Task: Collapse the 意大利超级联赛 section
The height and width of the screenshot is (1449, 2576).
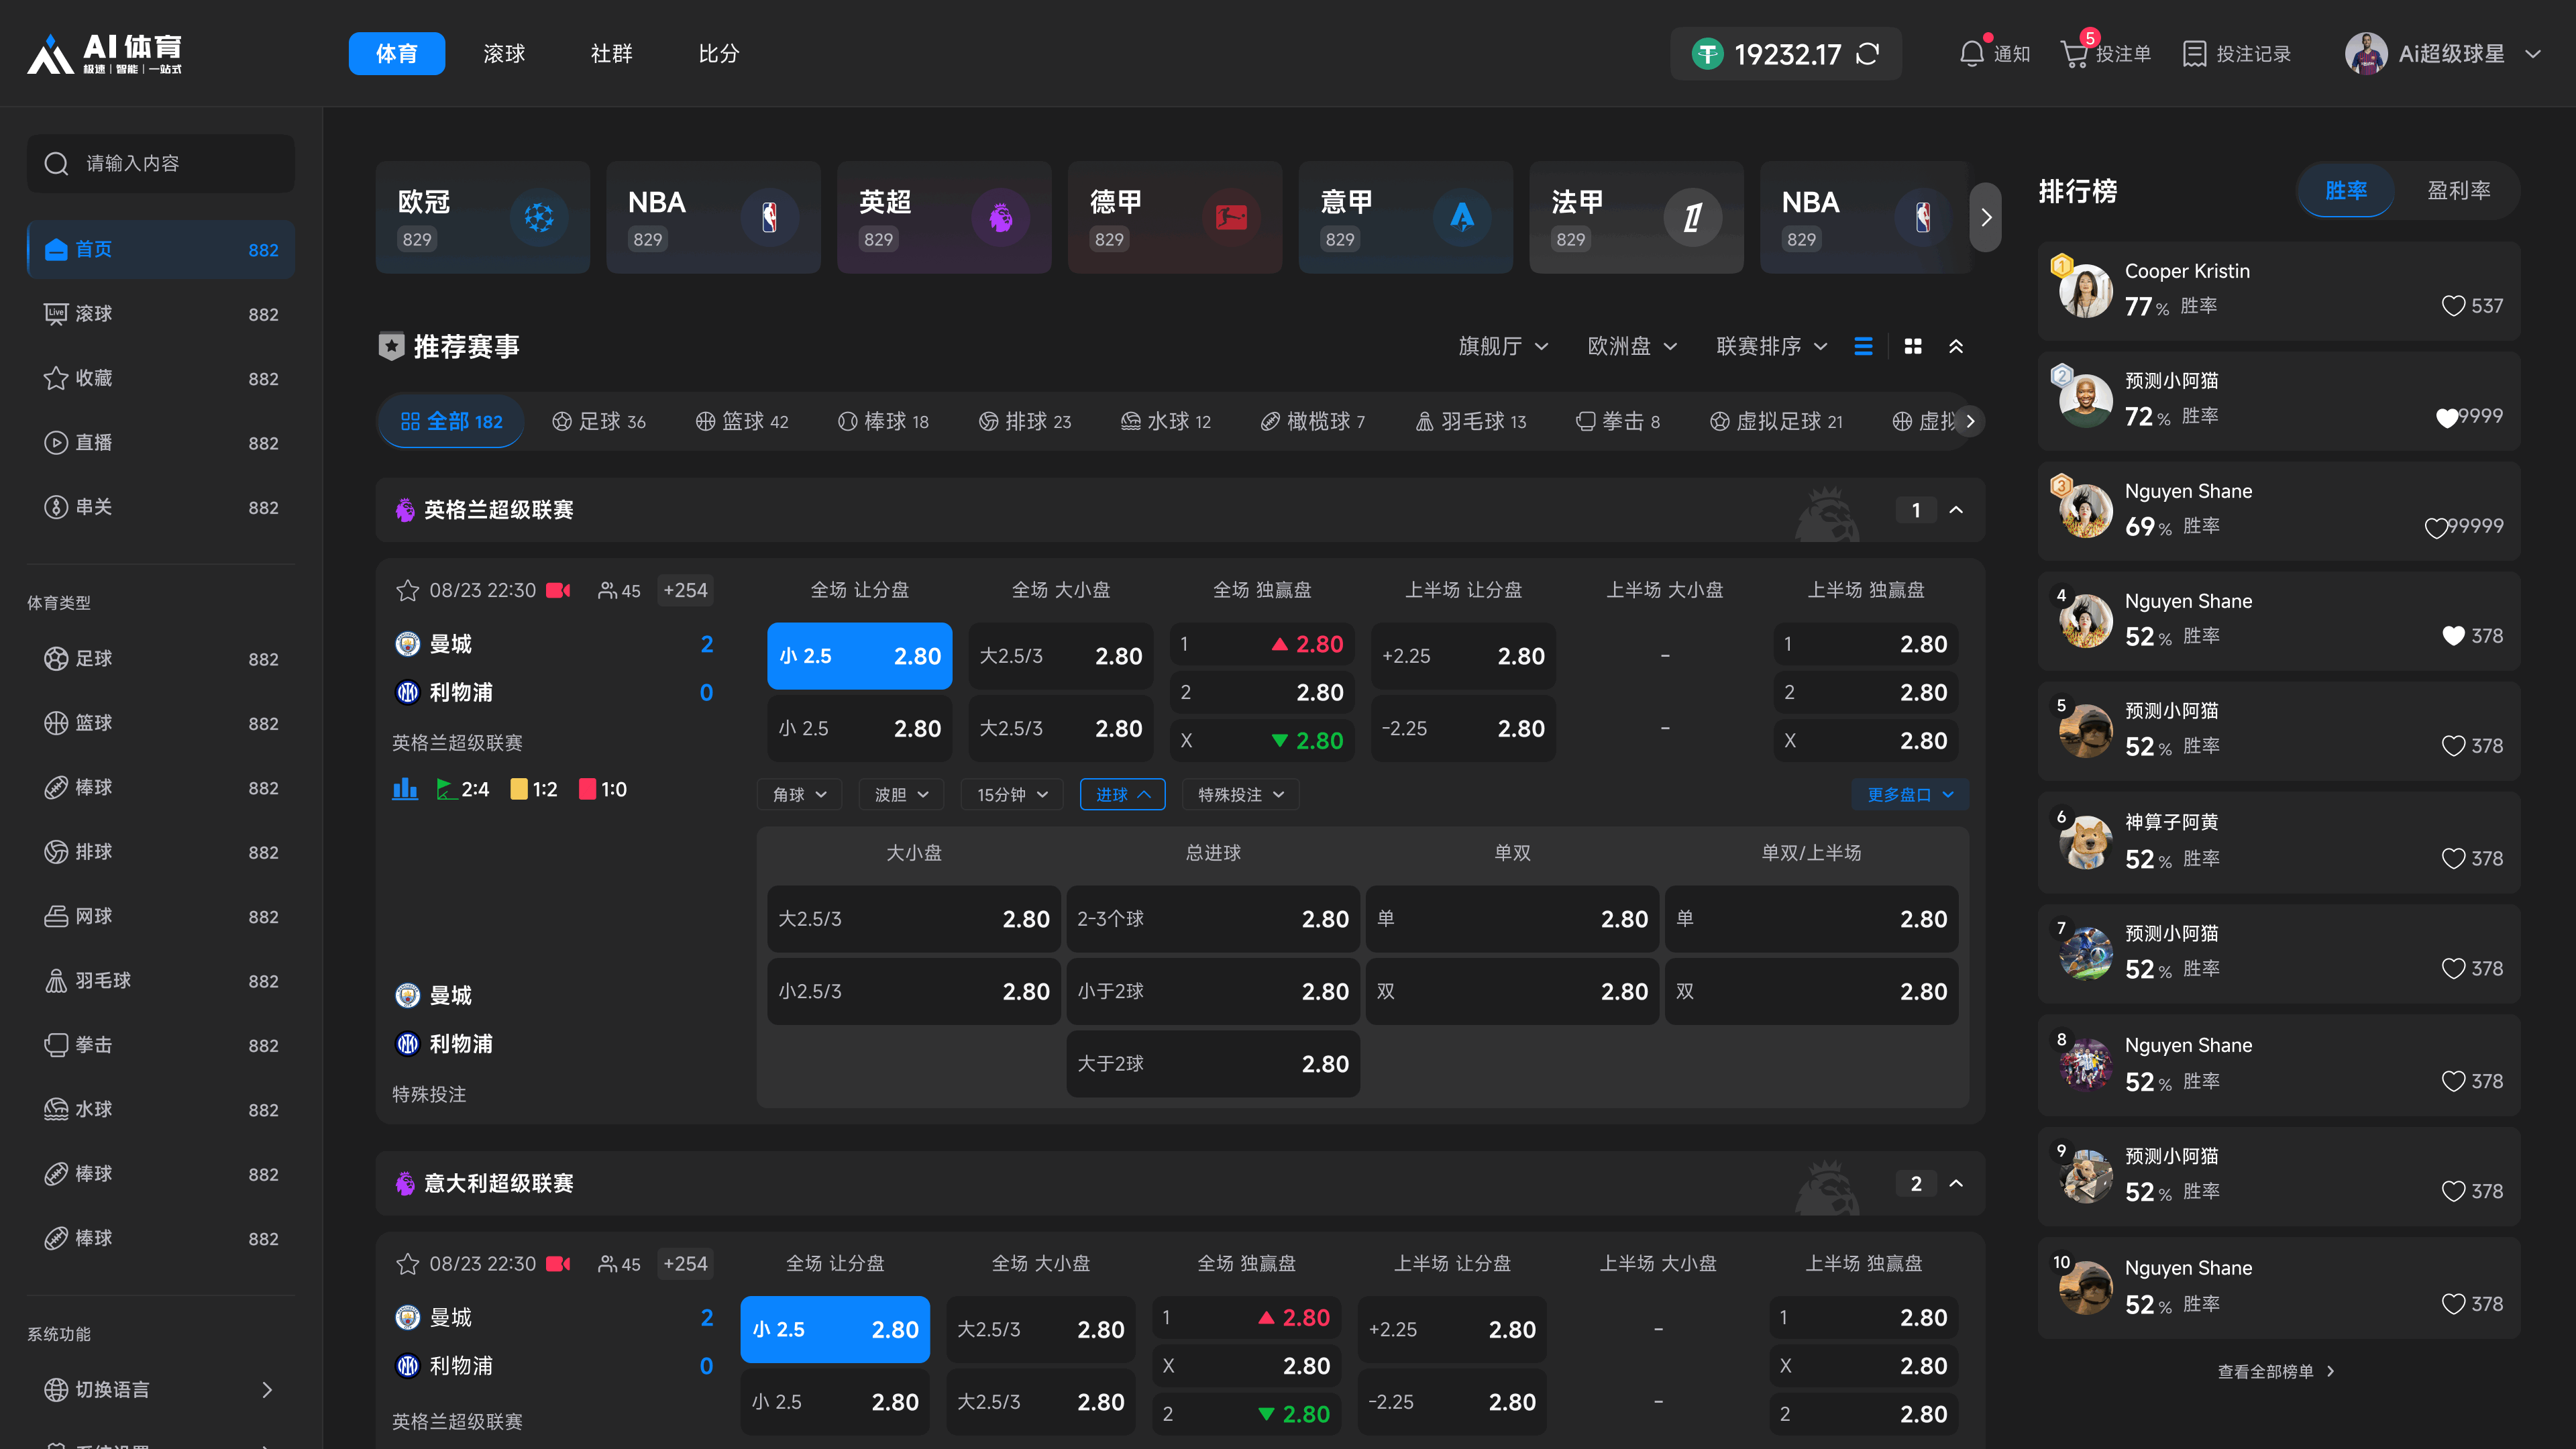Action: [x=1956, y=1184]
